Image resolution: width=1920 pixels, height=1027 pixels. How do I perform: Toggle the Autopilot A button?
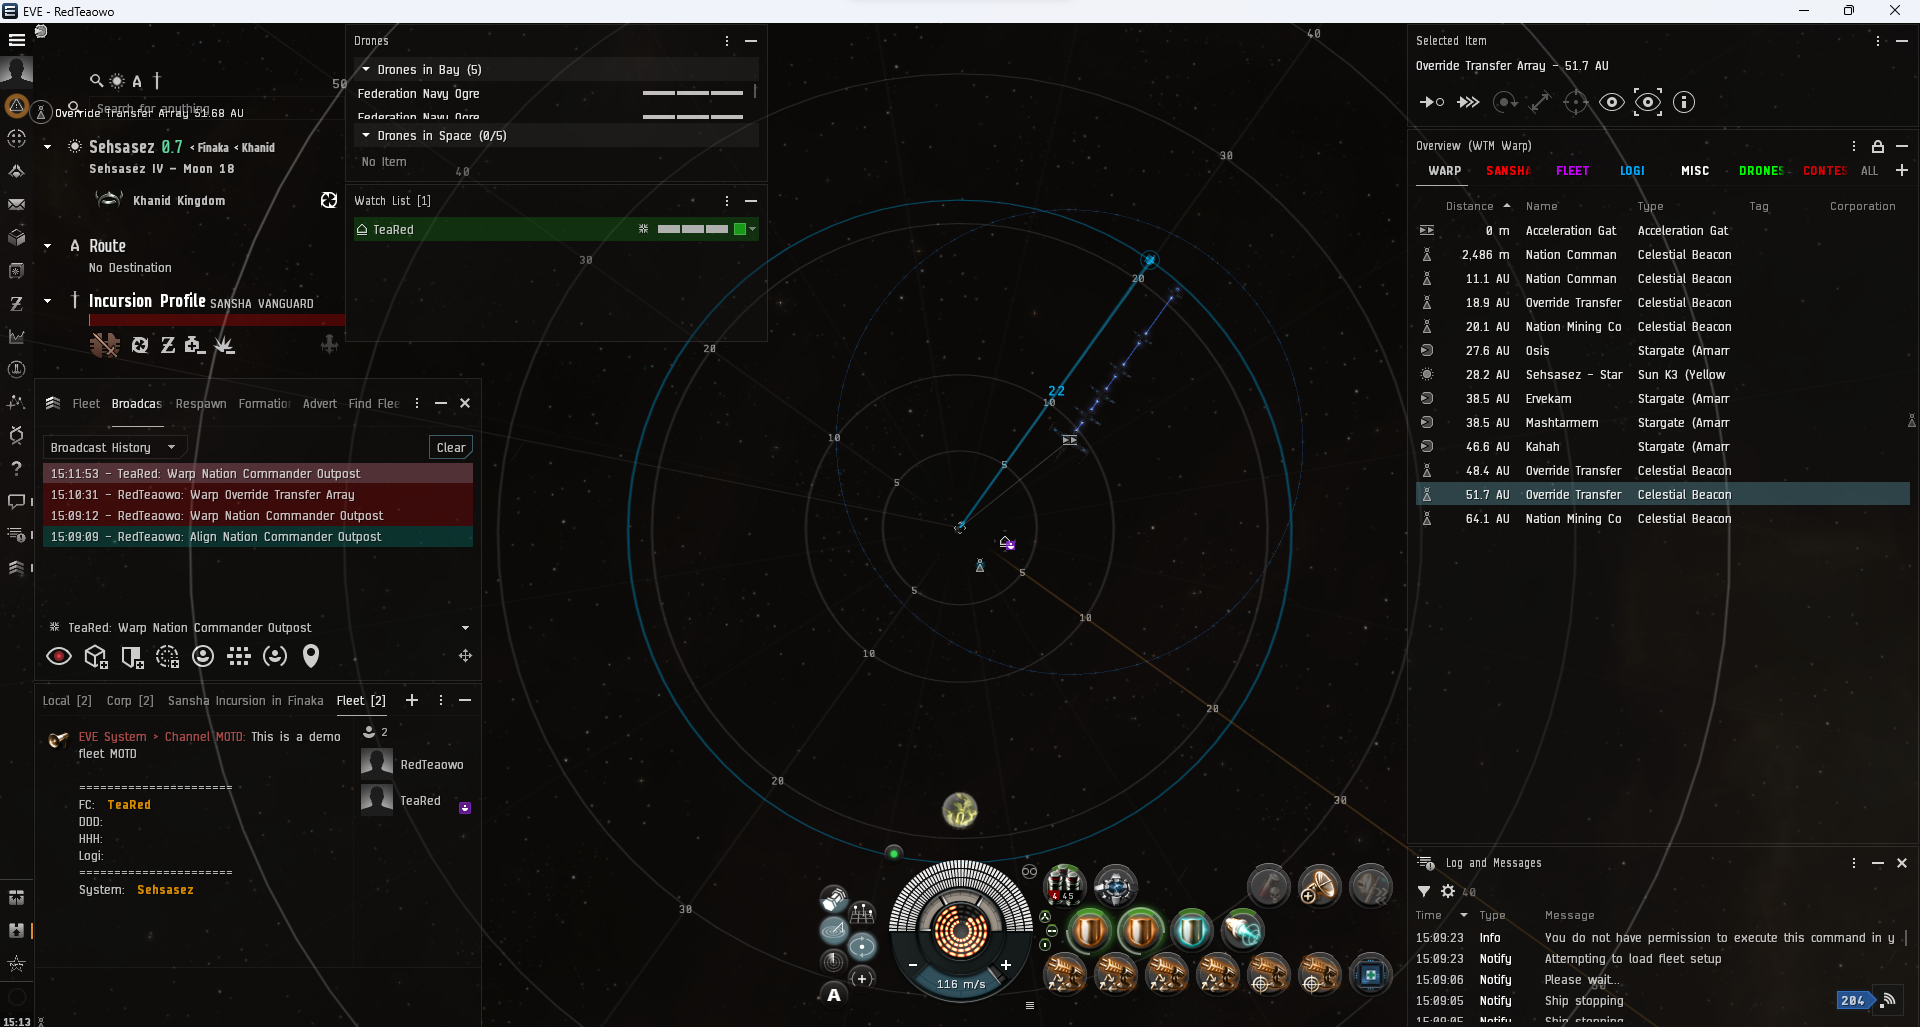pos(834,995)
